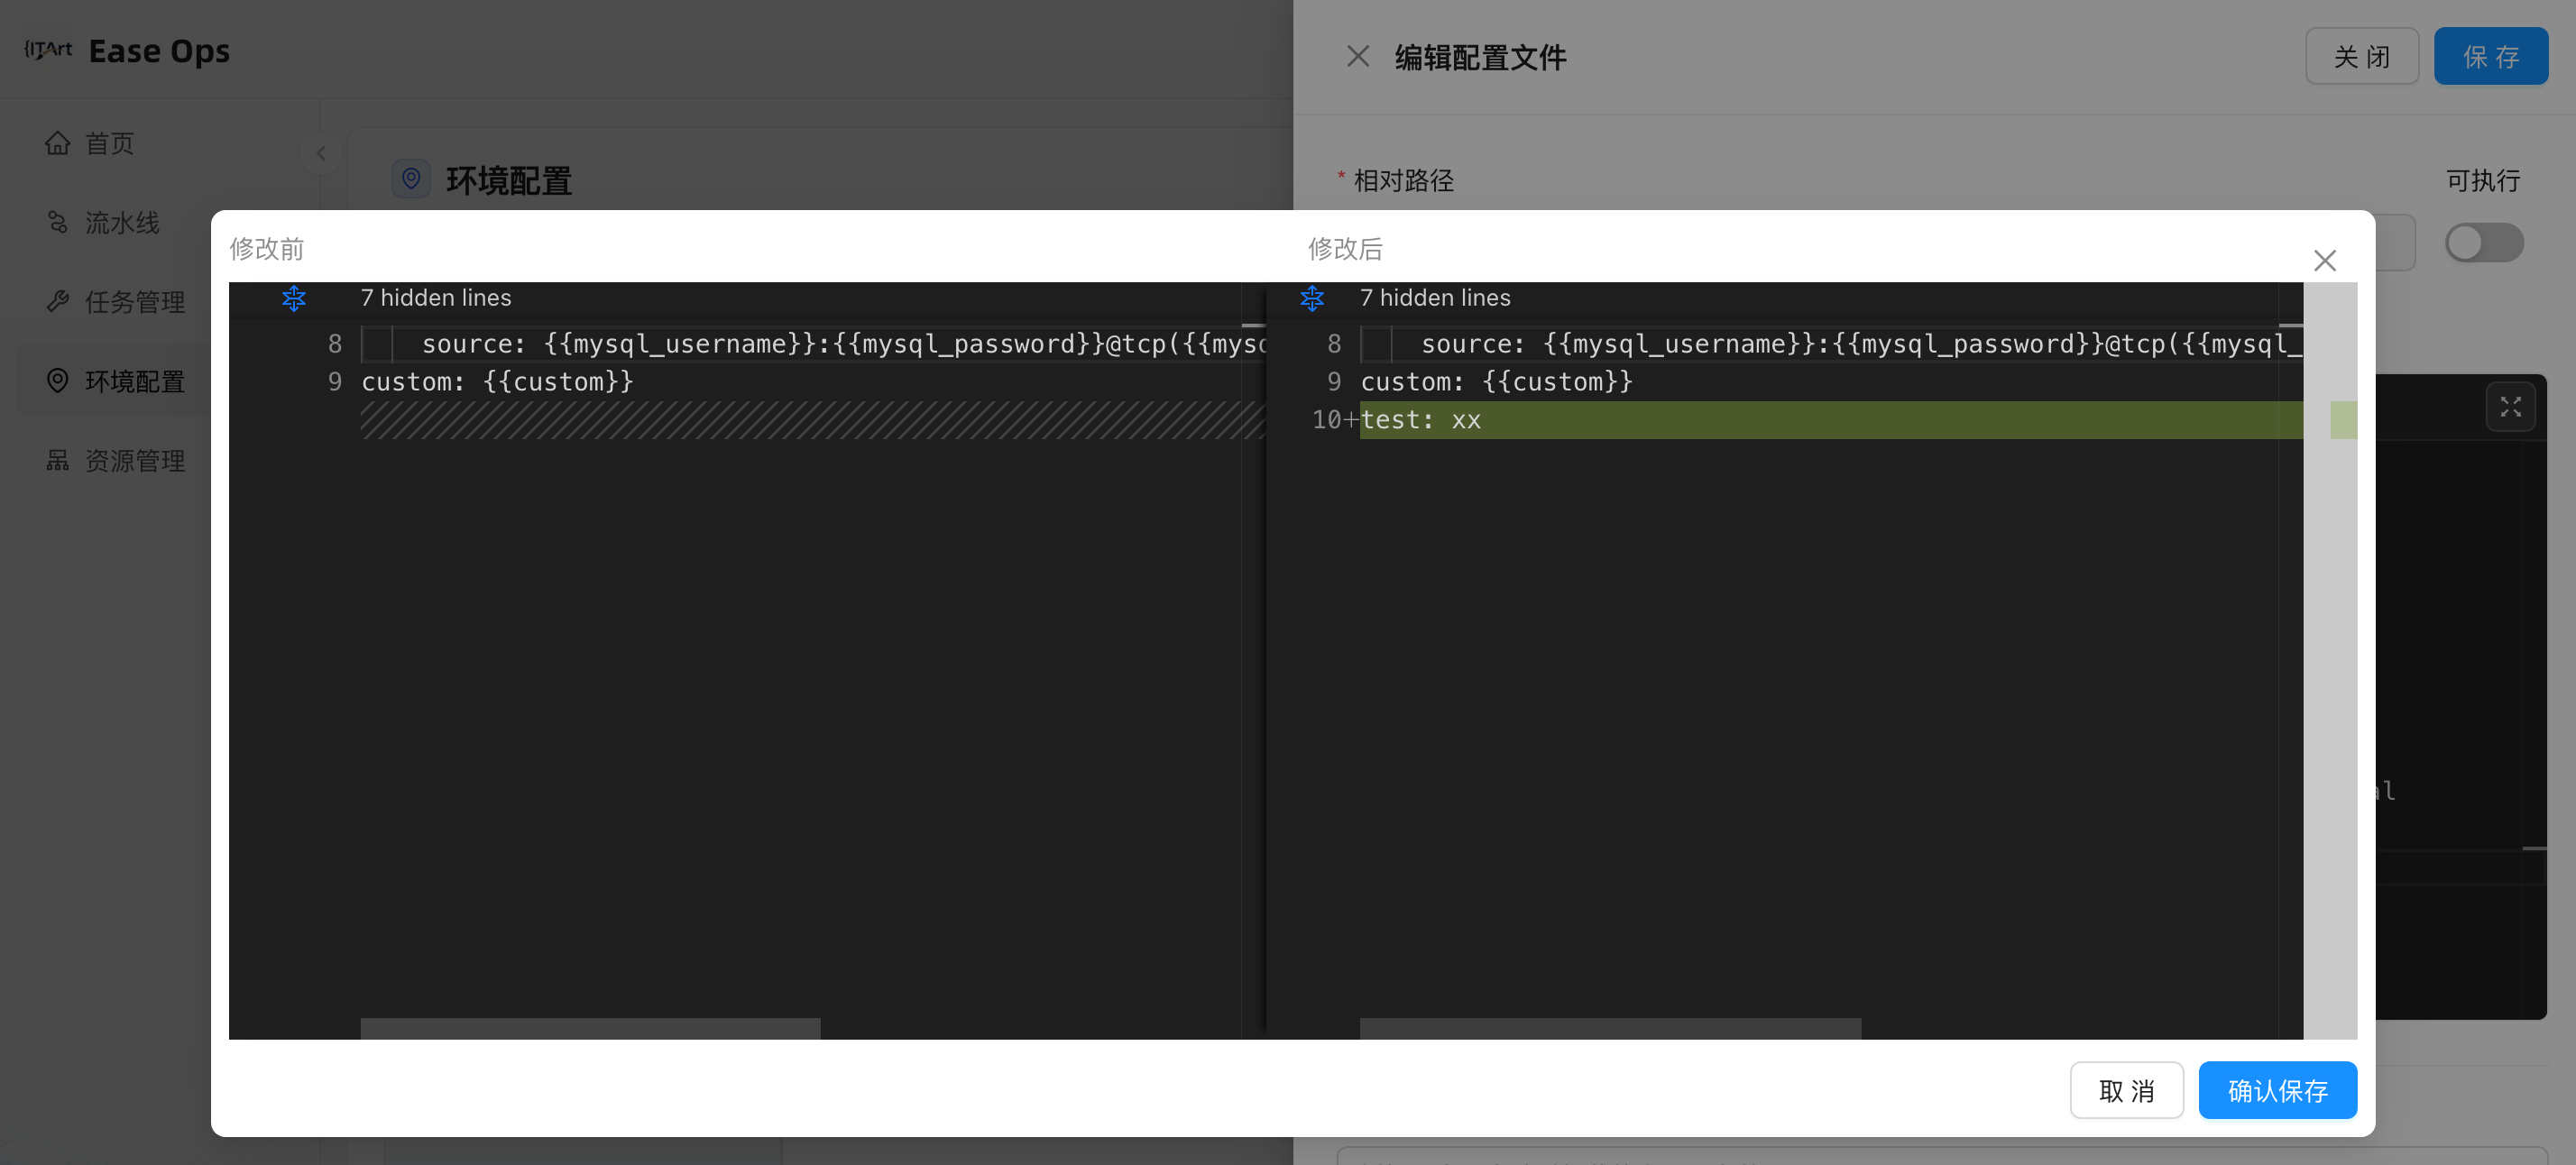
Task: Click the horizontal scrollbar of right diff pane
Action: click(x=1610, y=1028)
